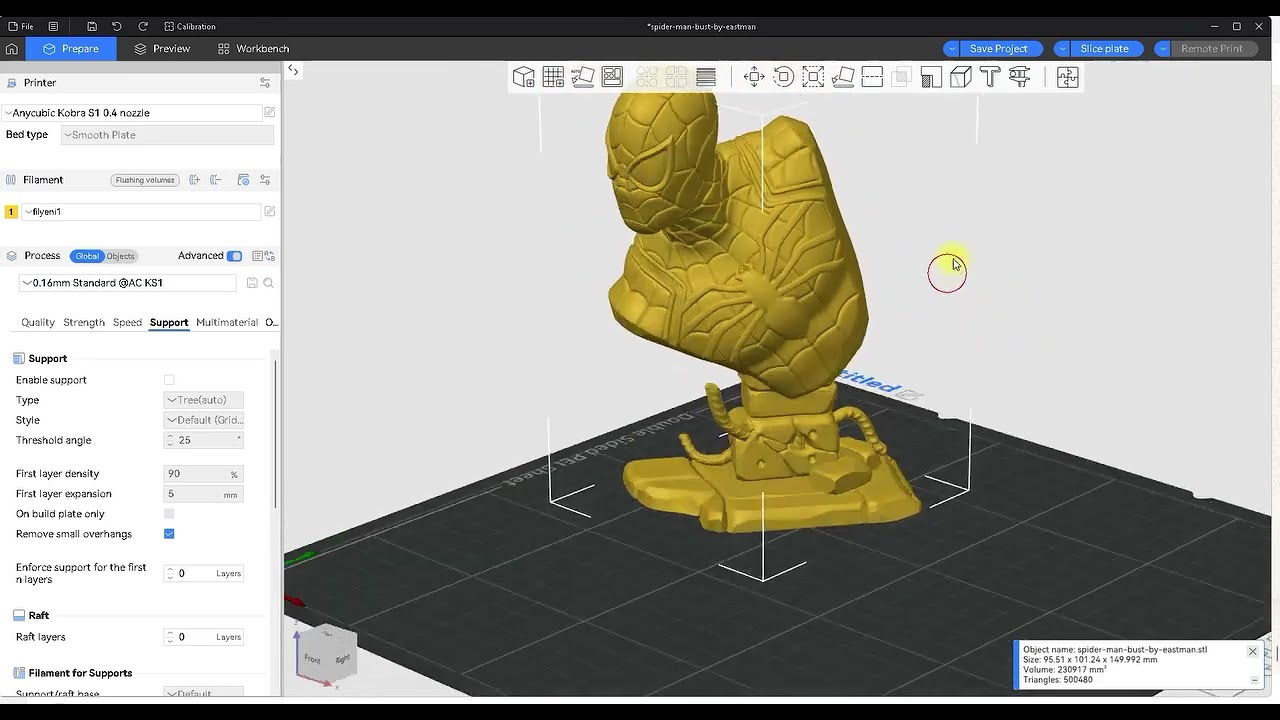1280x720 pixels.
Task: Open the Remote Print dropdown arrow
Action: pyautogui.click(x=1162, y=48)
